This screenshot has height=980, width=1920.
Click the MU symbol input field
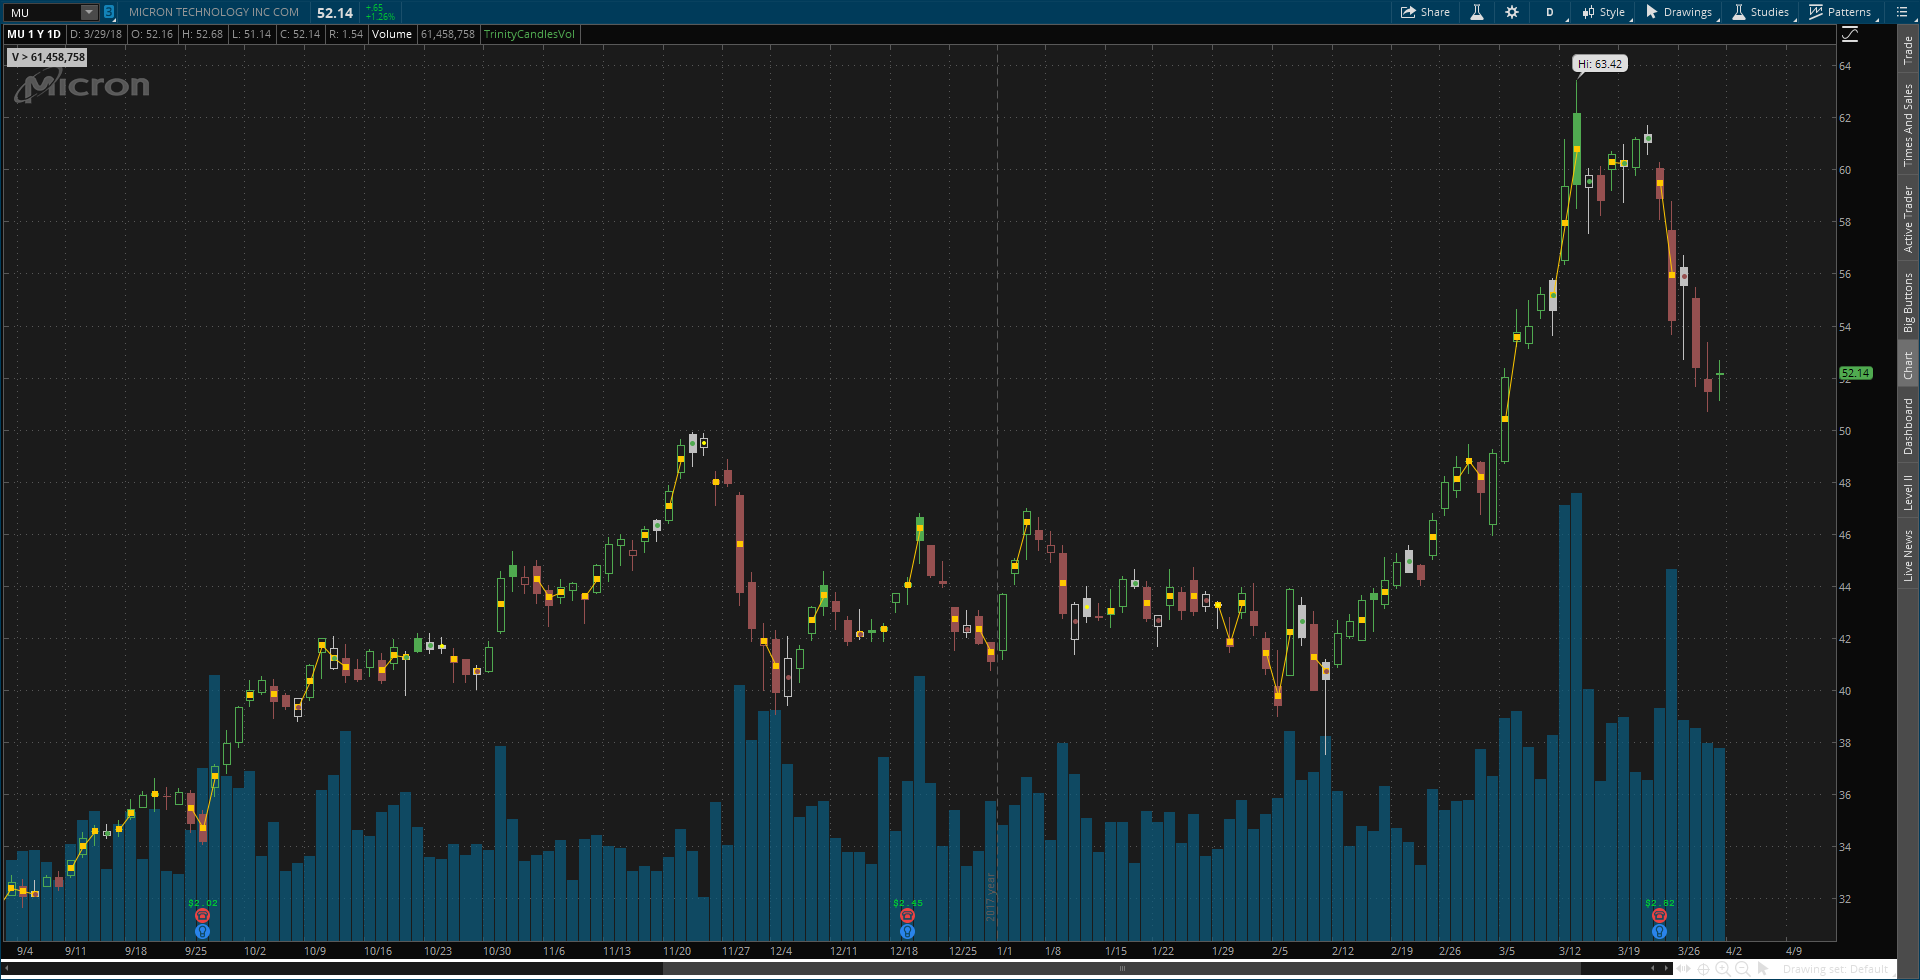point(42,13)
